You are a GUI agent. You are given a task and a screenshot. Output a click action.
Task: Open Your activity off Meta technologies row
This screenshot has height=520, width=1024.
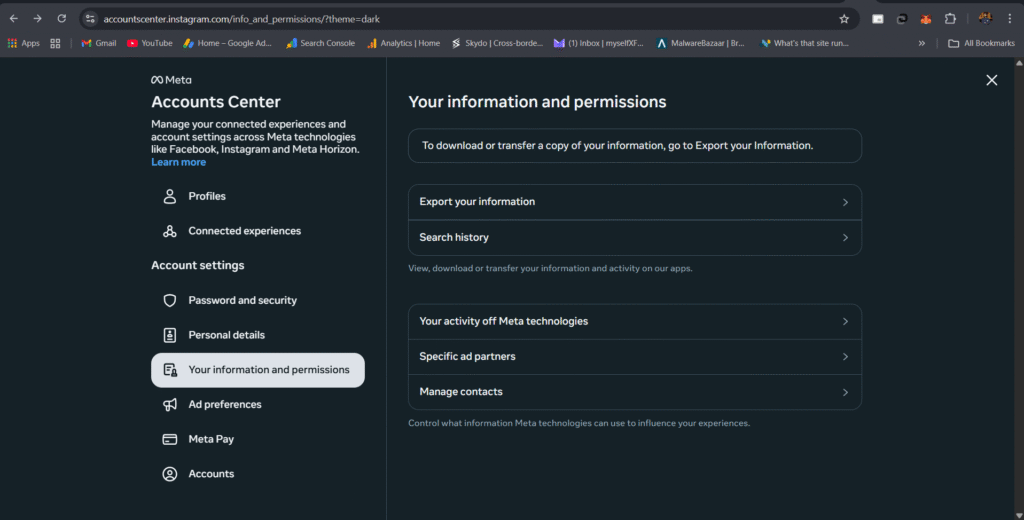coord(635,321)
